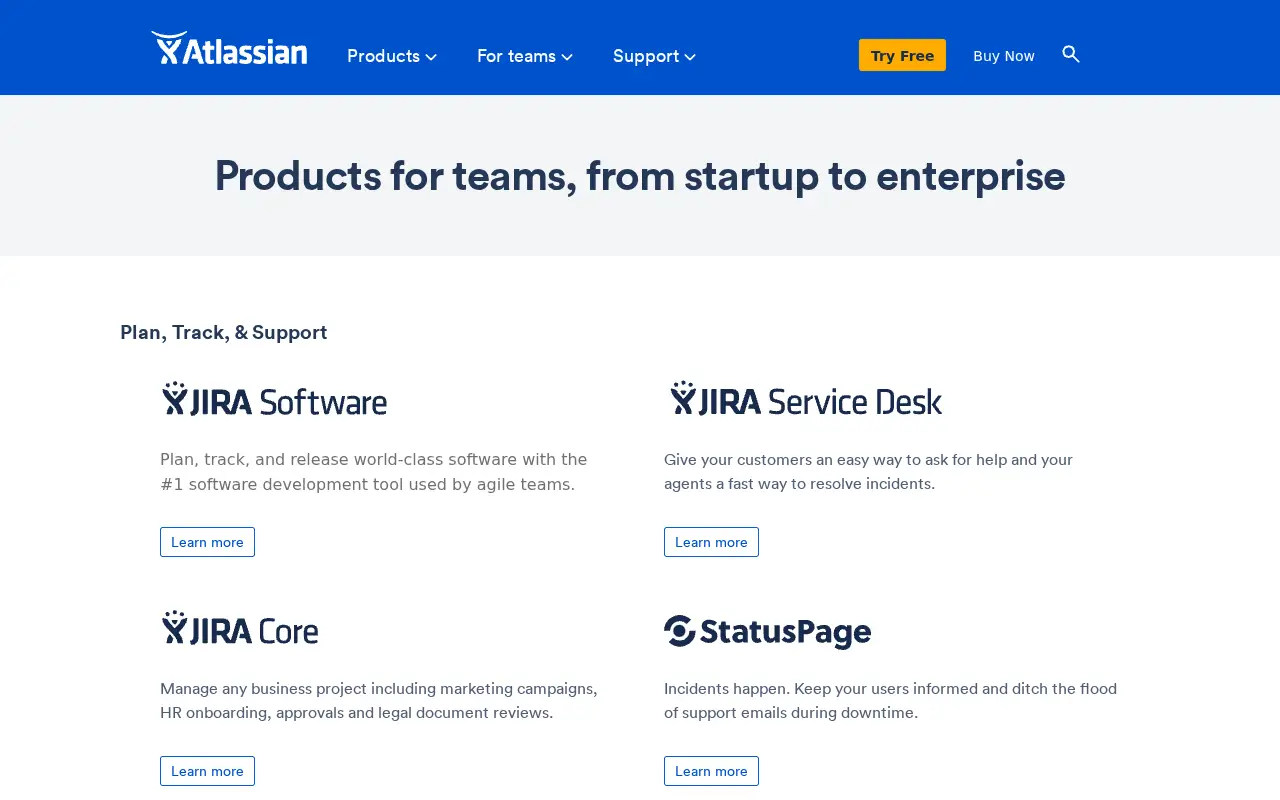Click the JIRA Software product logo
This screenshot has height=800, width=1280.
click(275, 399)
